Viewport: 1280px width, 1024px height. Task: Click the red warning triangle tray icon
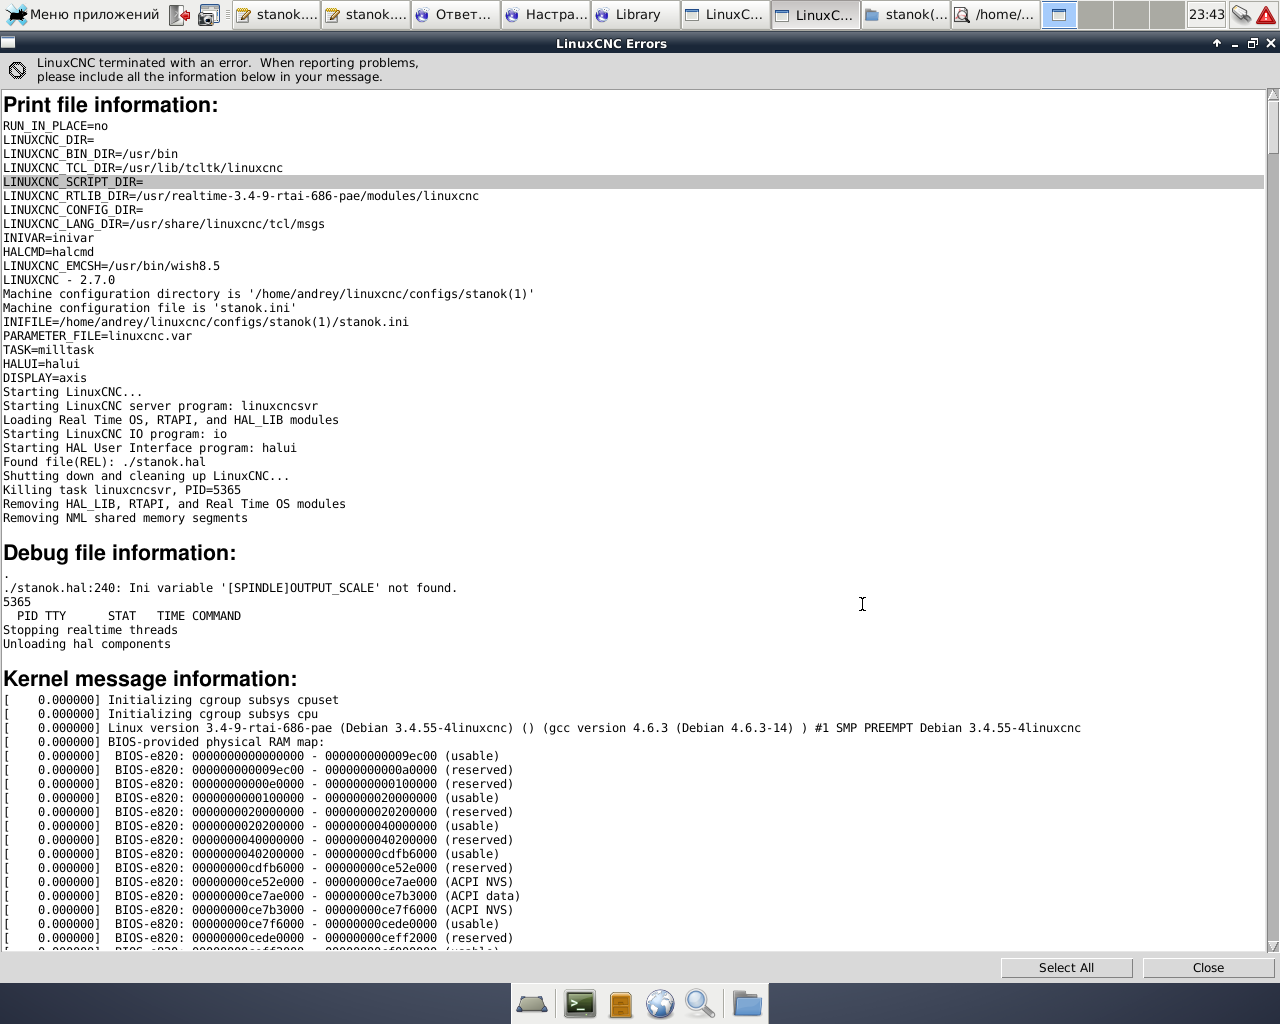coord(1266,15)
